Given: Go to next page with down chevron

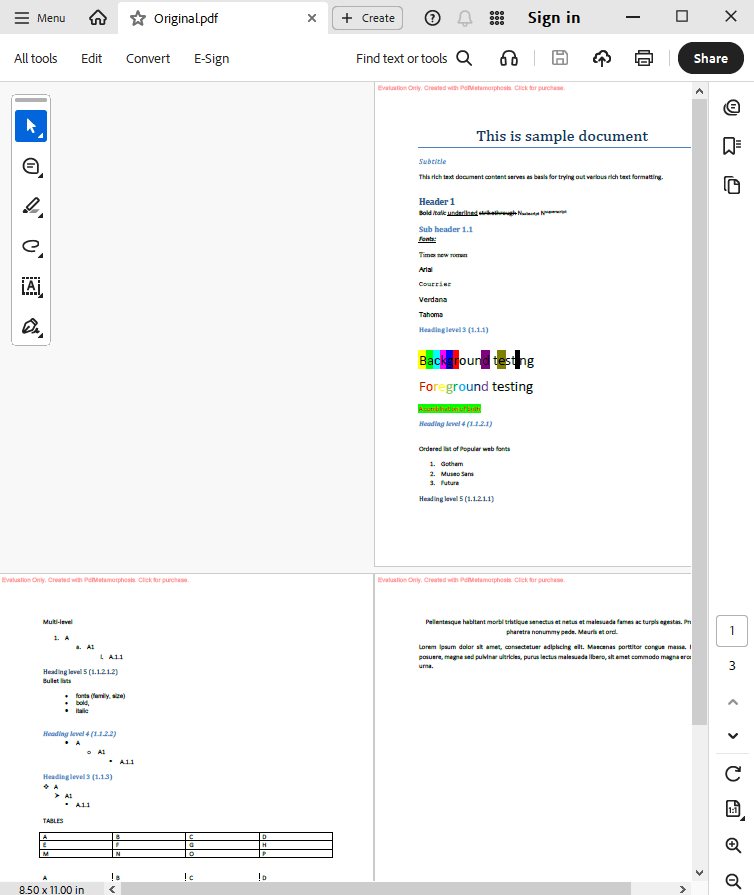Looking at the screenshot, I should click(733, 736).
